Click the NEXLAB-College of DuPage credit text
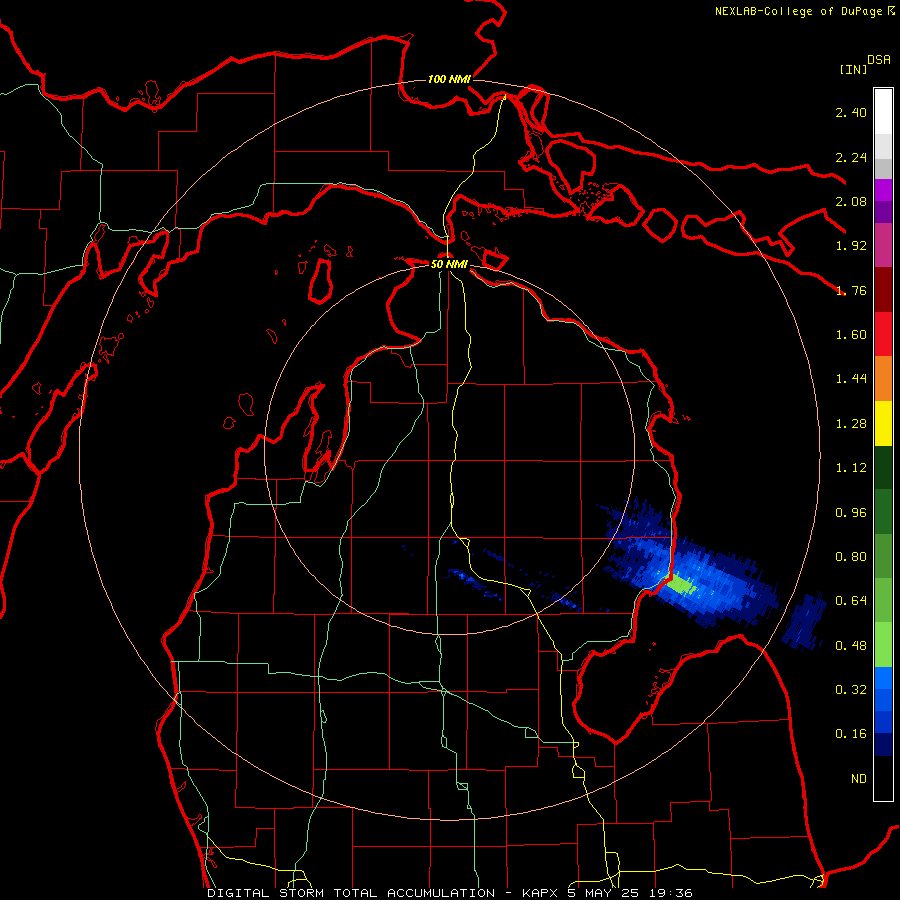This screenshot has width=900, height=900. point(804,11)
